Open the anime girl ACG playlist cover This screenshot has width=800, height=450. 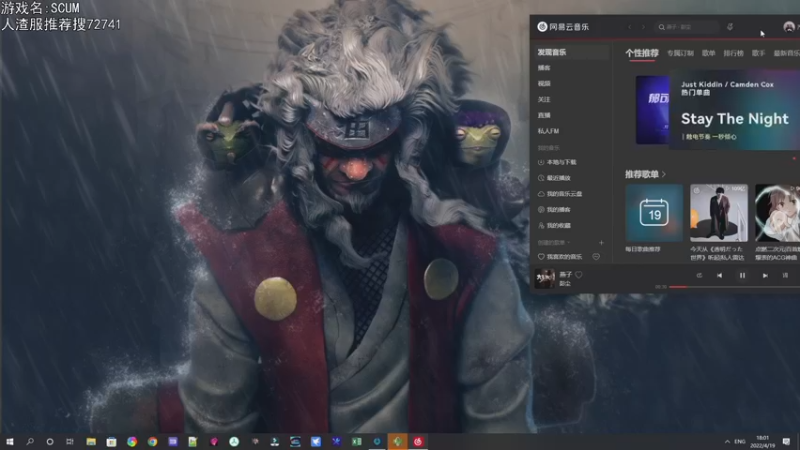(x=778, y=213)
